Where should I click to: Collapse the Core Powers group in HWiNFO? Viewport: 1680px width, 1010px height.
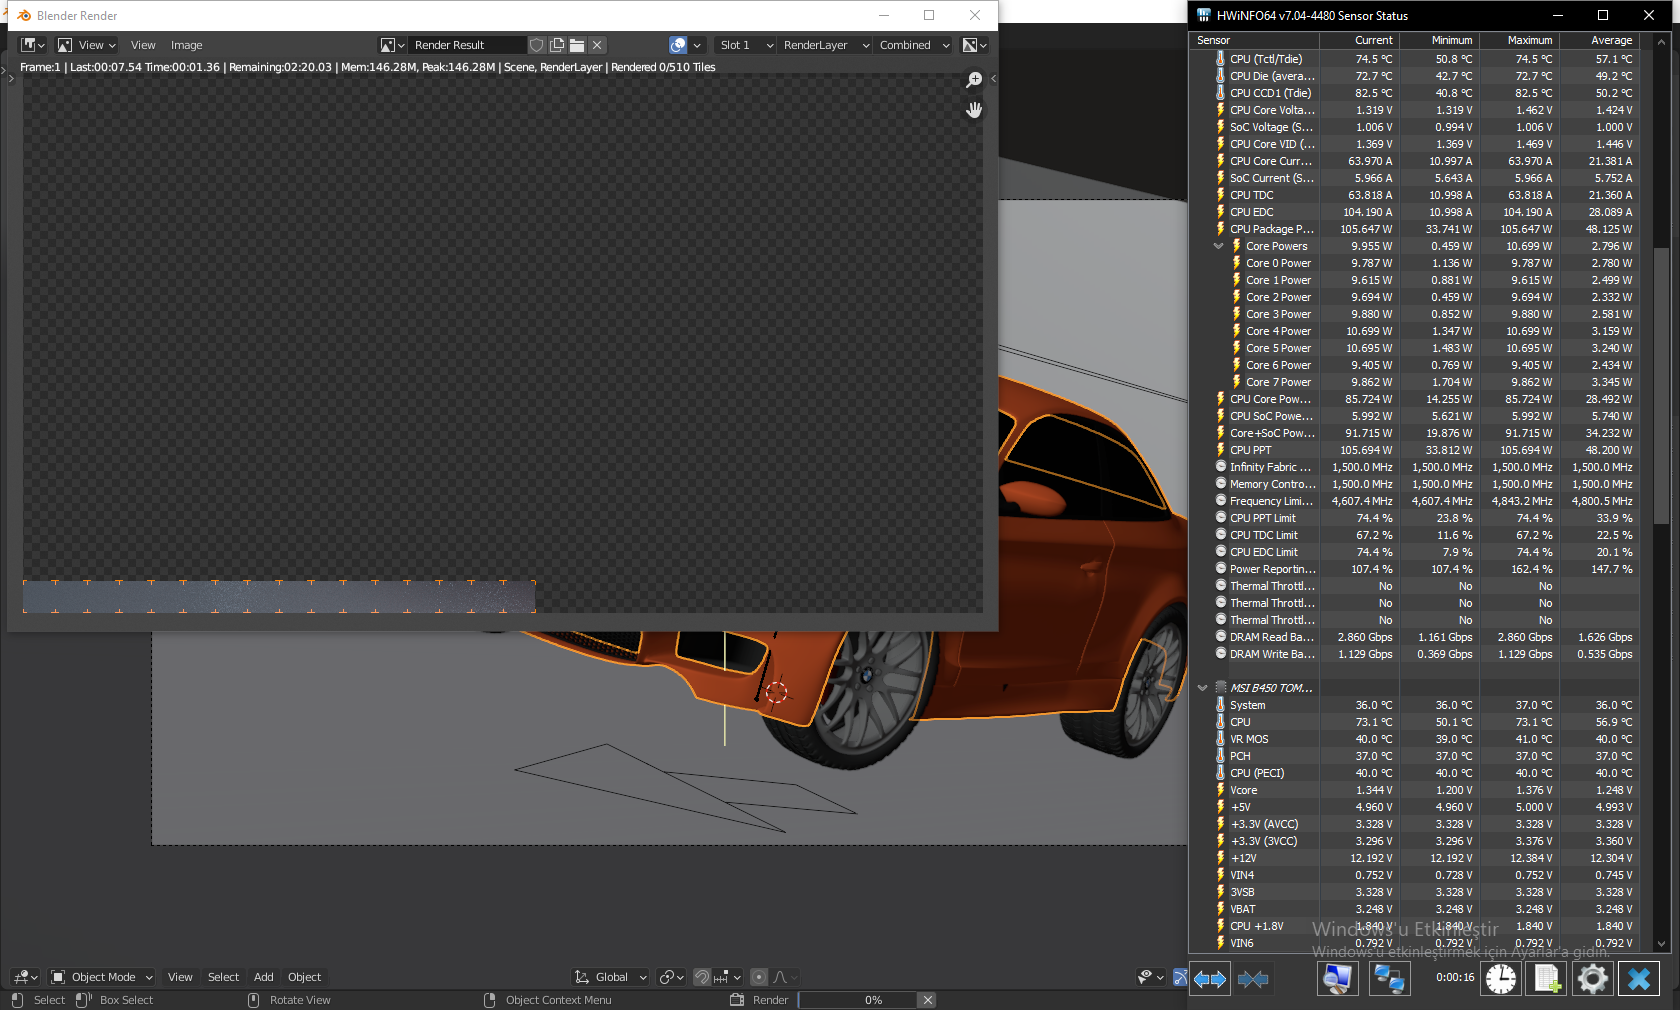click(x=1218, y=246)
